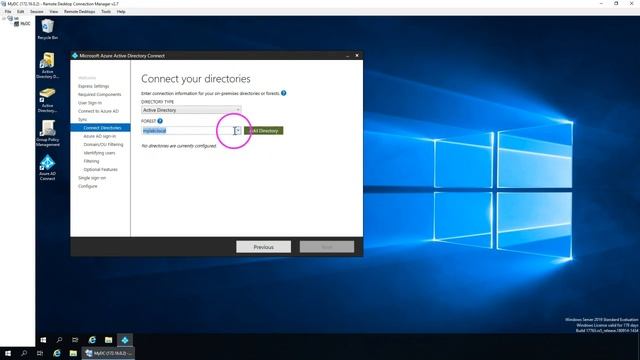Open Internet Explorer in remote taskbar
640x360 pixels.
click(92, 340)
